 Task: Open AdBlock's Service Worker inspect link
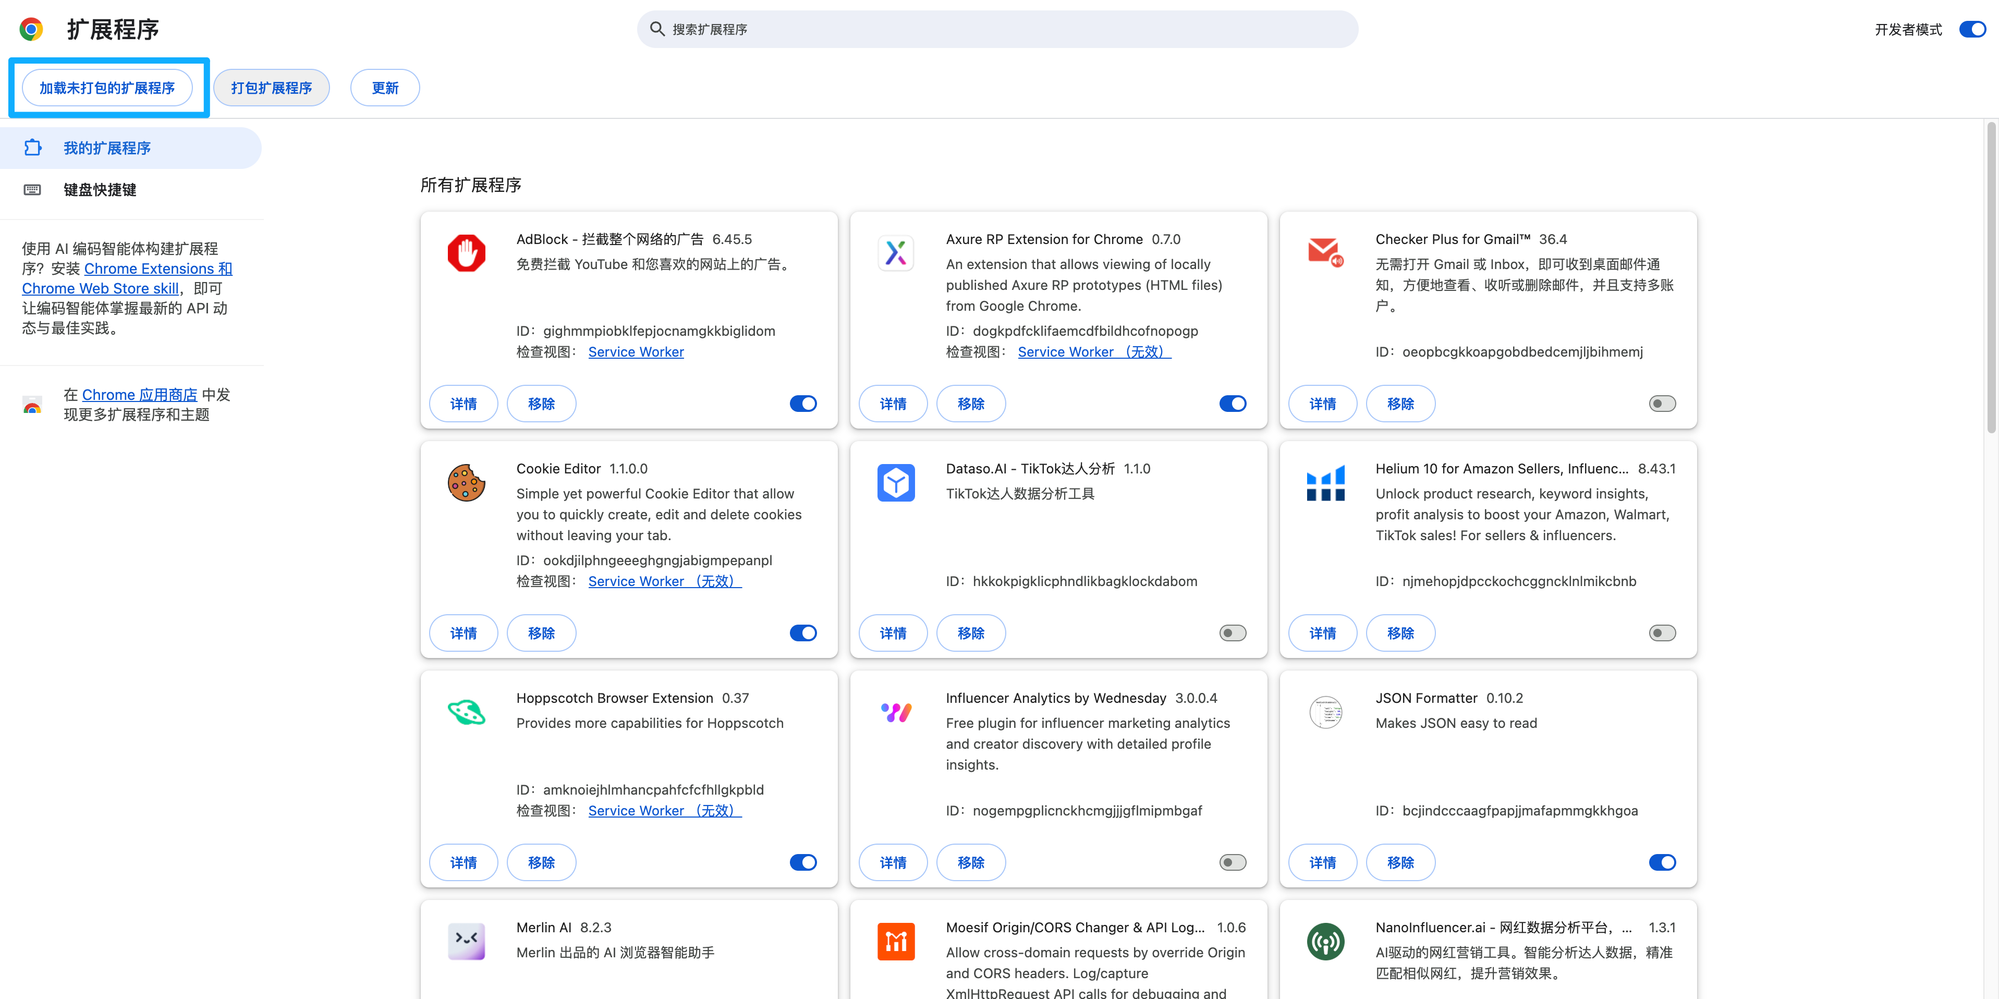point(636,352)
